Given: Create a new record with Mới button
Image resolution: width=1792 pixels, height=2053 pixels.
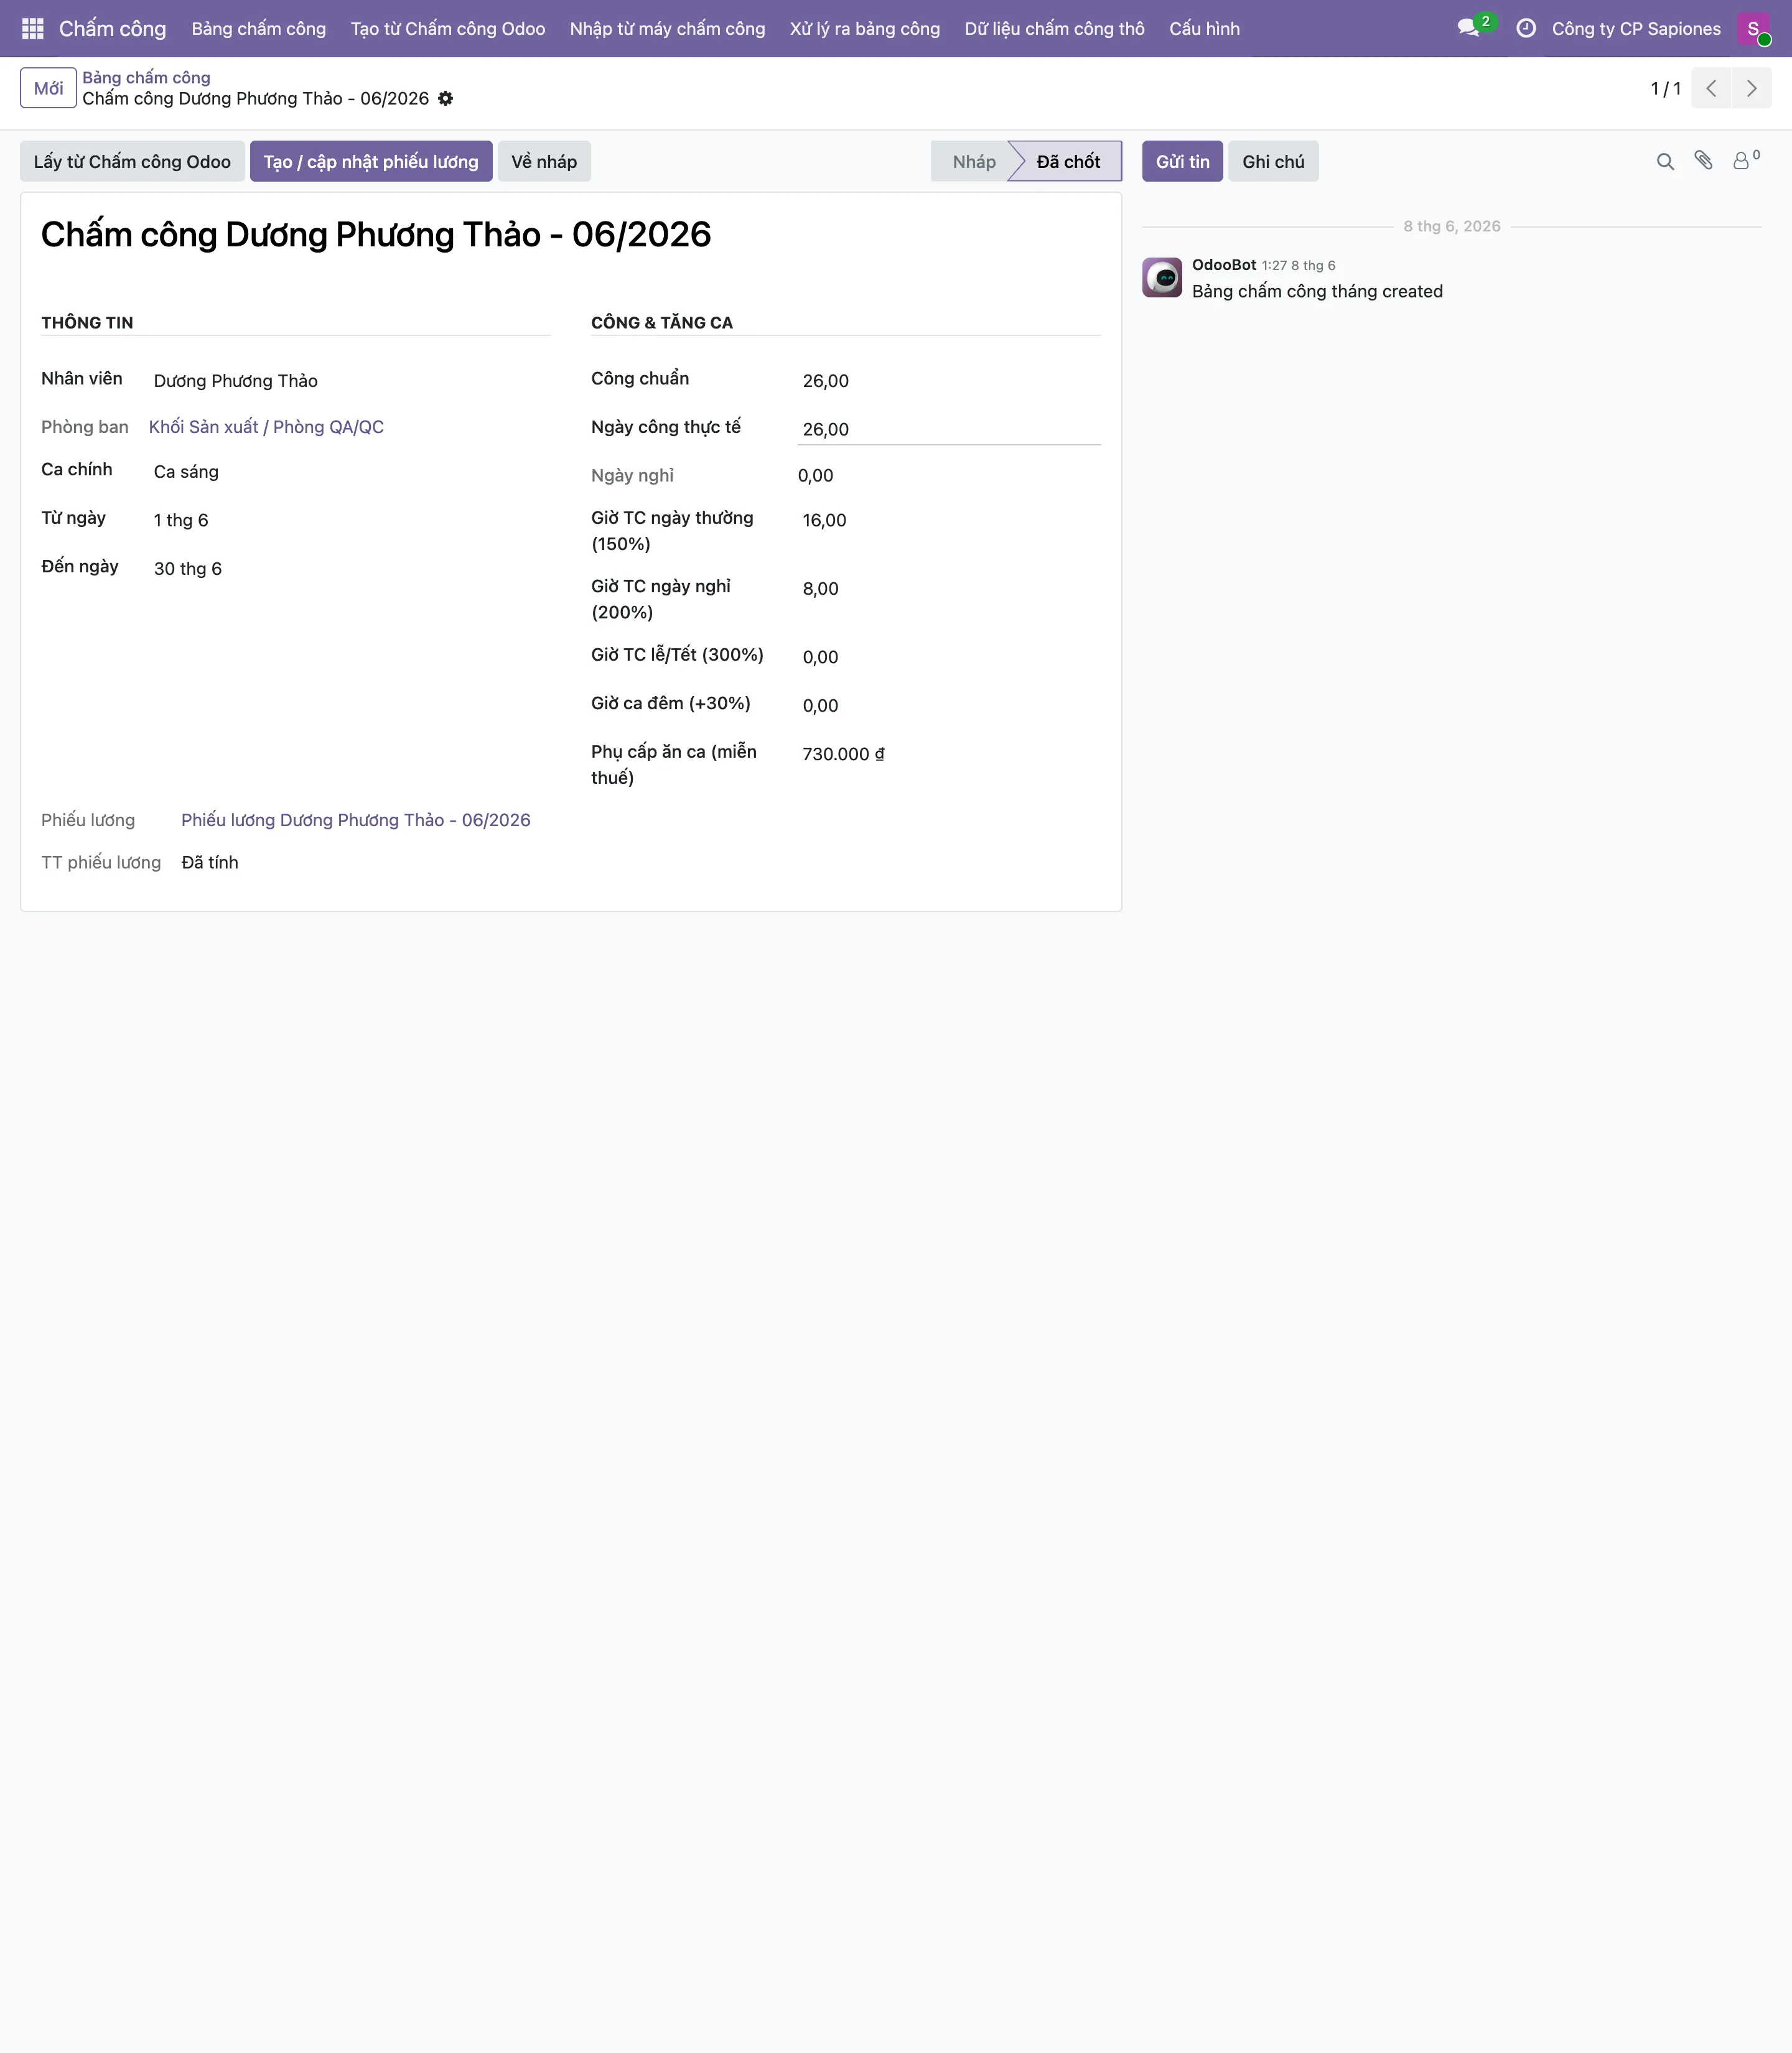Looking at the screenshot, I should (x=48, y=88).
